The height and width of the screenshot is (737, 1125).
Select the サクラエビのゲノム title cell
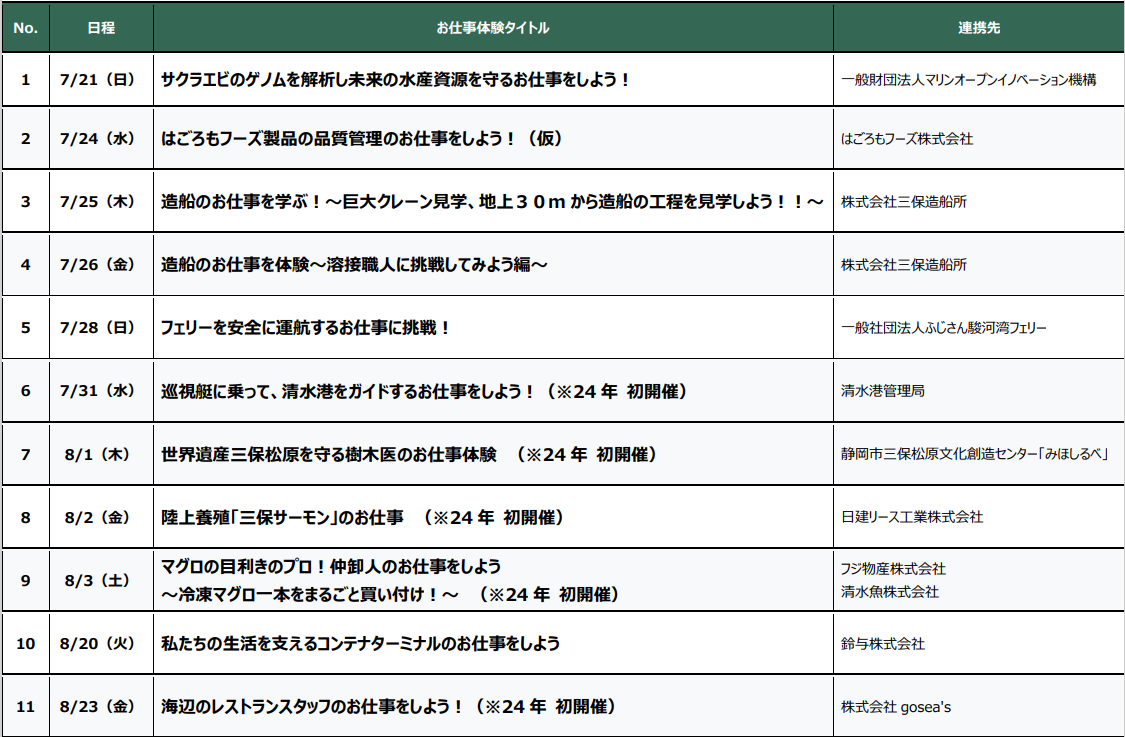point(493,80)
